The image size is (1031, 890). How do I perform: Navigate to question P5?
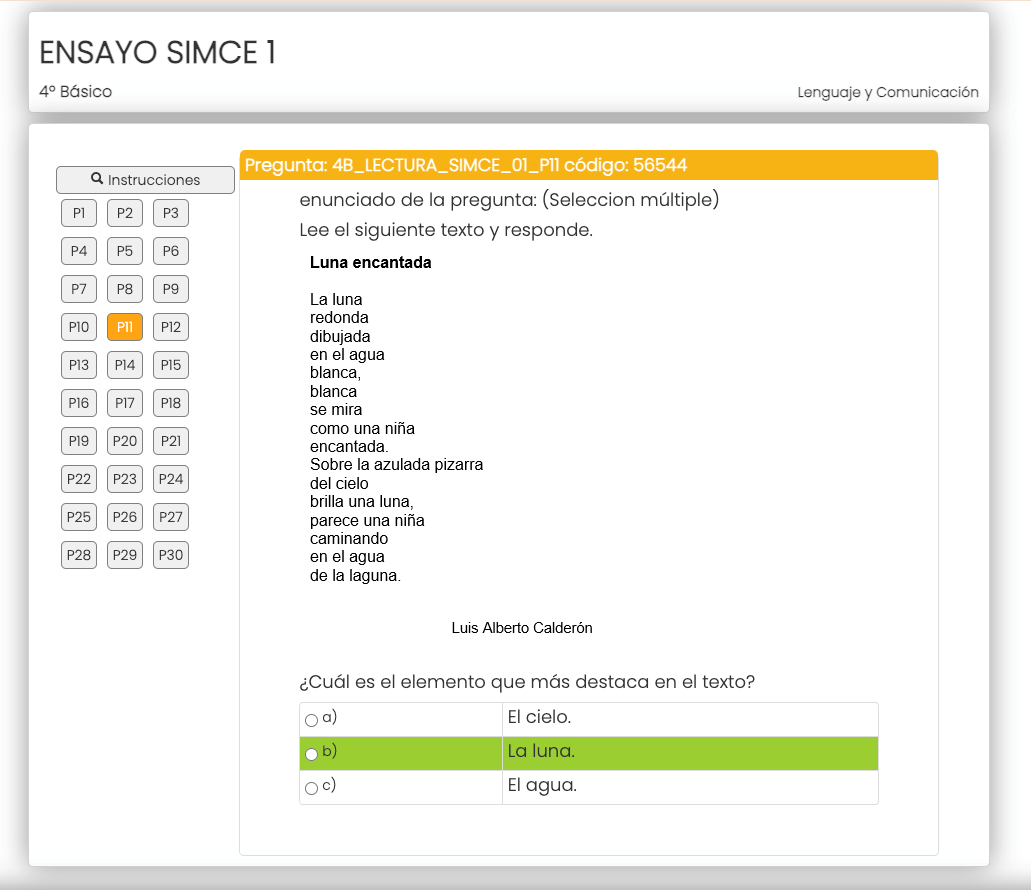[125, 251]
